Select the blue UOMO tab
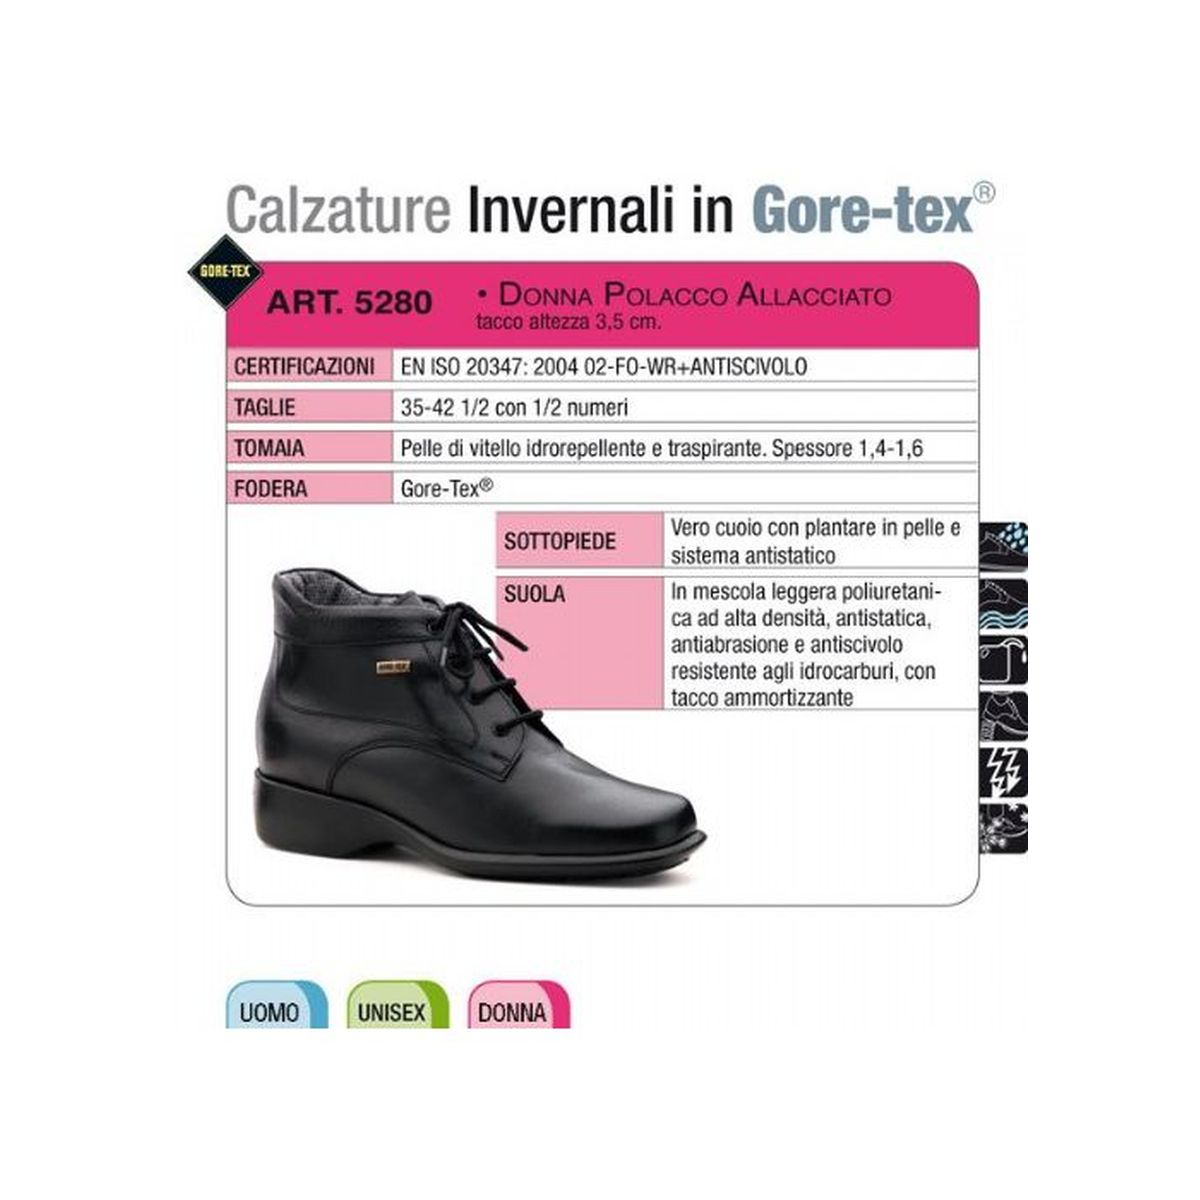The width and height of the screenshot is (1200, 1200). (x=277, y=1005)
